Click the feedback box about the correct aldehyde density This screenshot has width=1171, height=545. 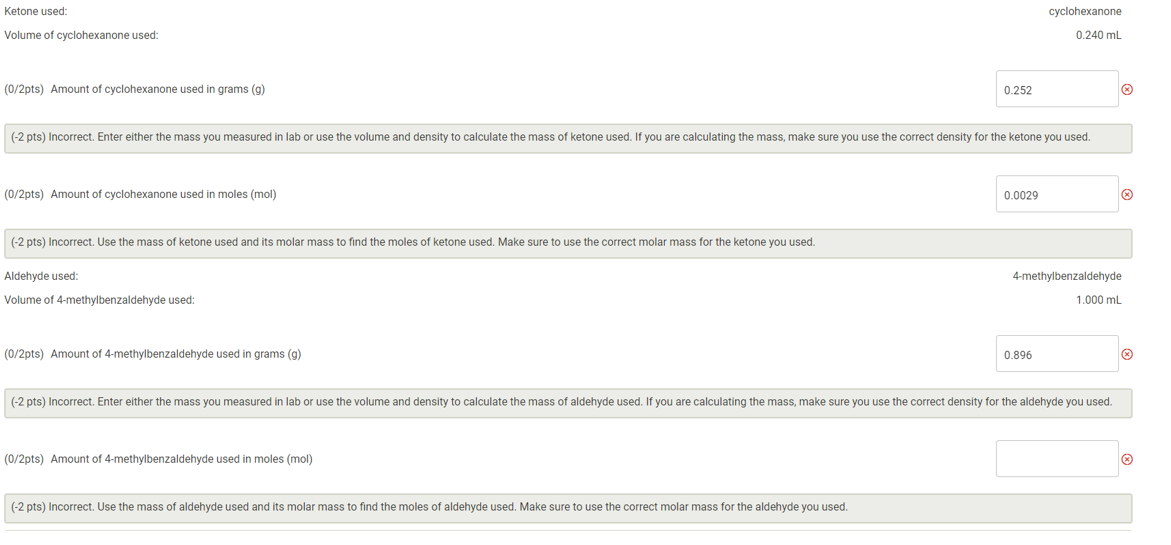tap(568, 402)
